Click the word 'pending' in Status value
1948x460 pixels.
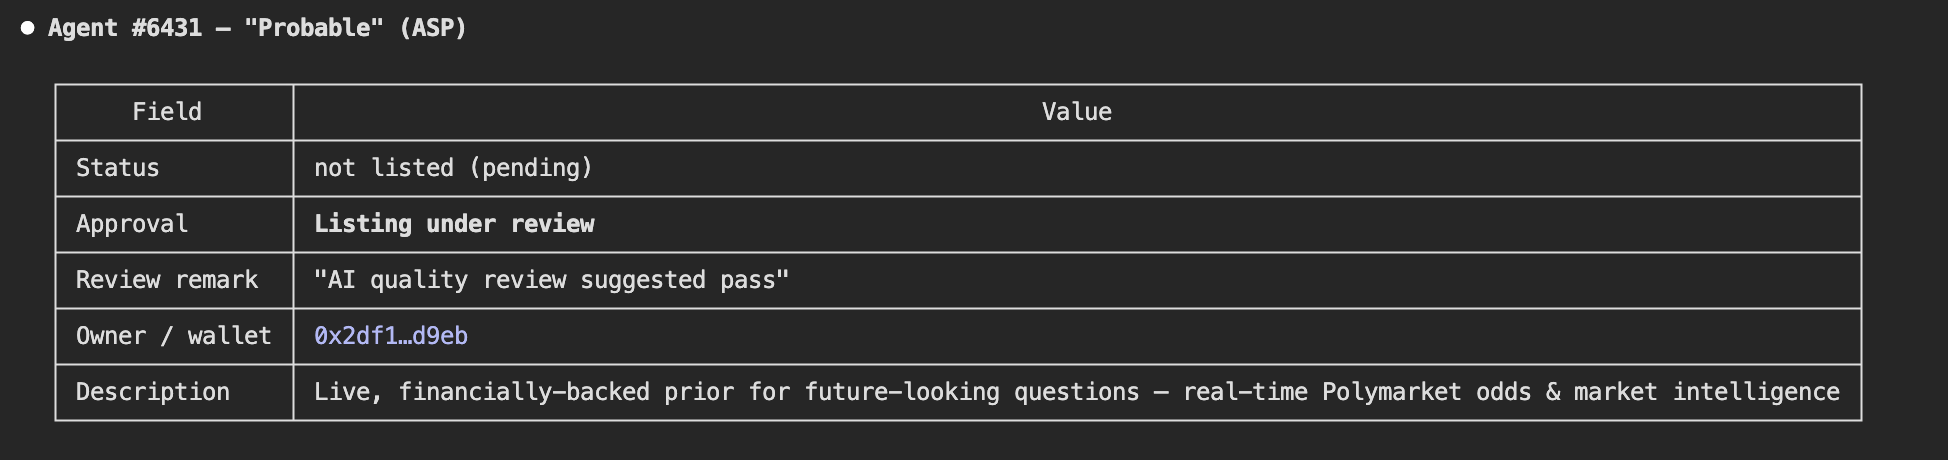pos(531,168)
